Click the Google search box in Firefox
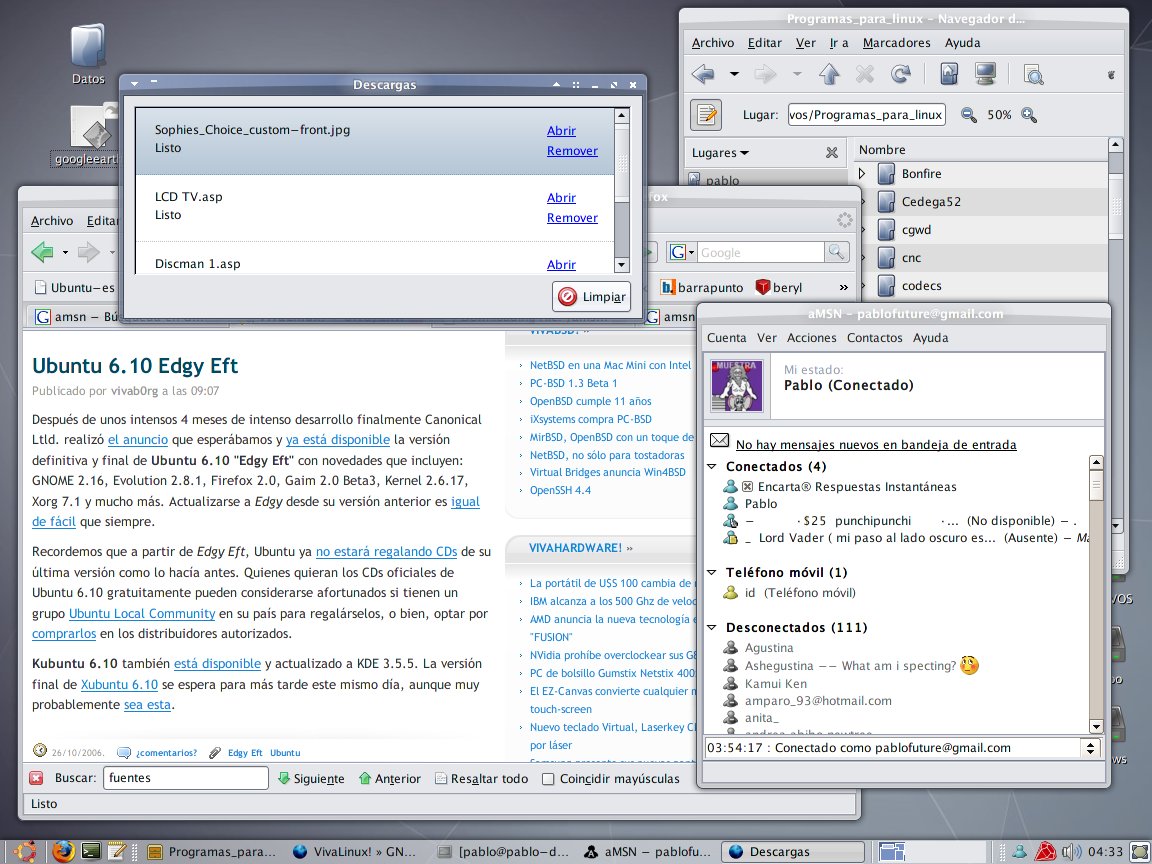1152x864 pixels. [760, 253]
